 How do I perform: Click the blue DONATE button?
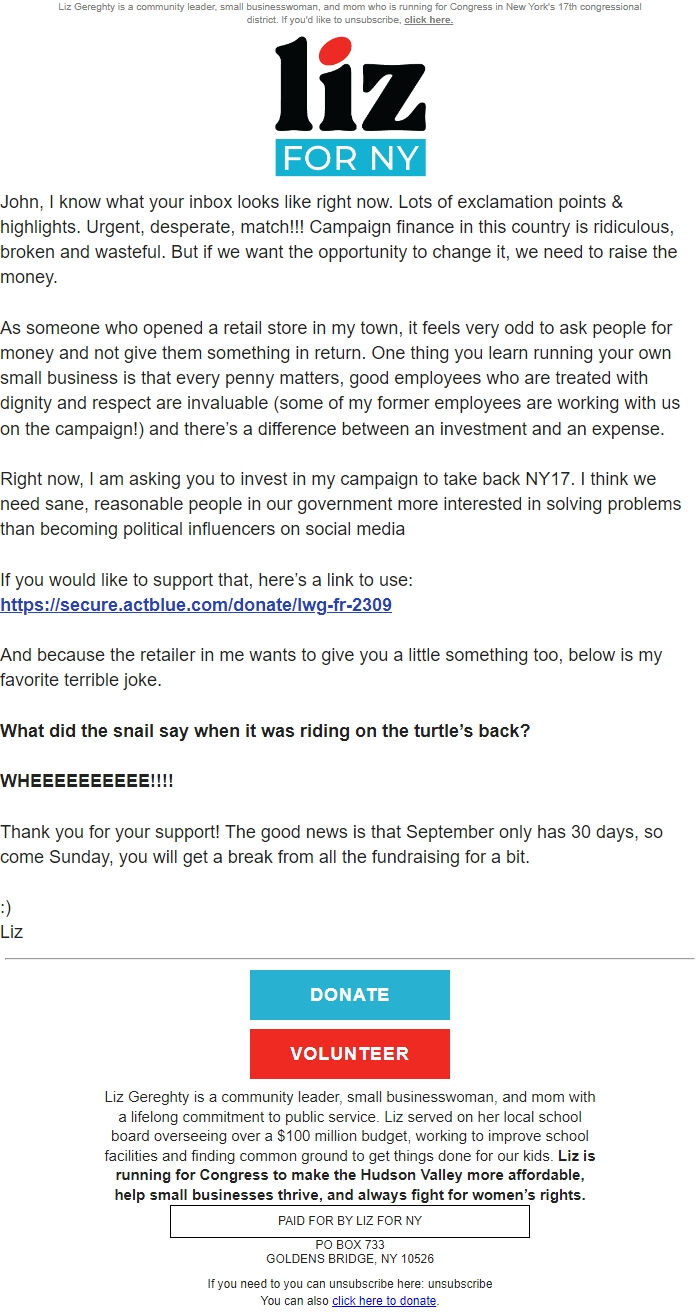[349, 994]
